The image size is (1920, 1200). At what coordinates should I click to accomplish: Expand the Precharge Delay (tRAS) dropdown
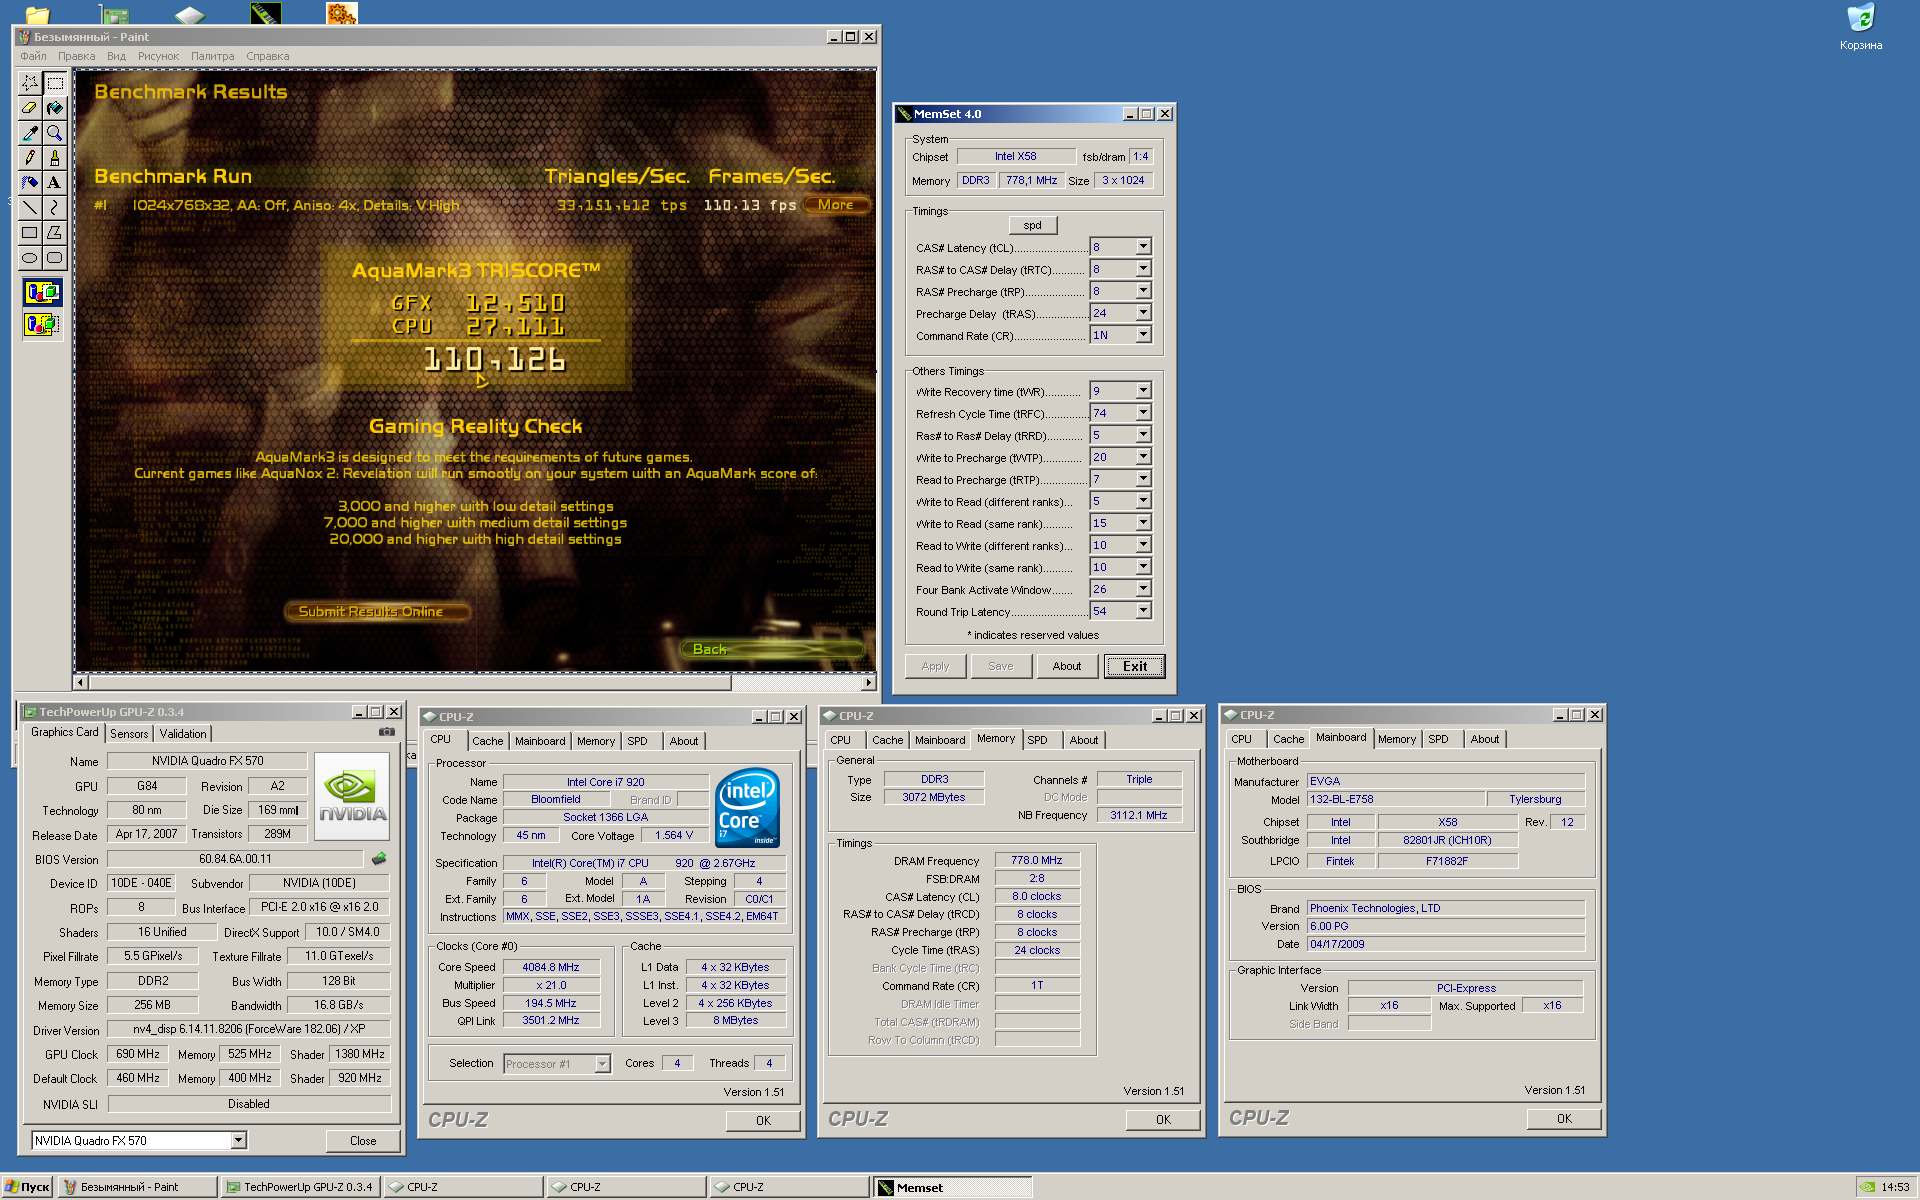(1144, 313)
